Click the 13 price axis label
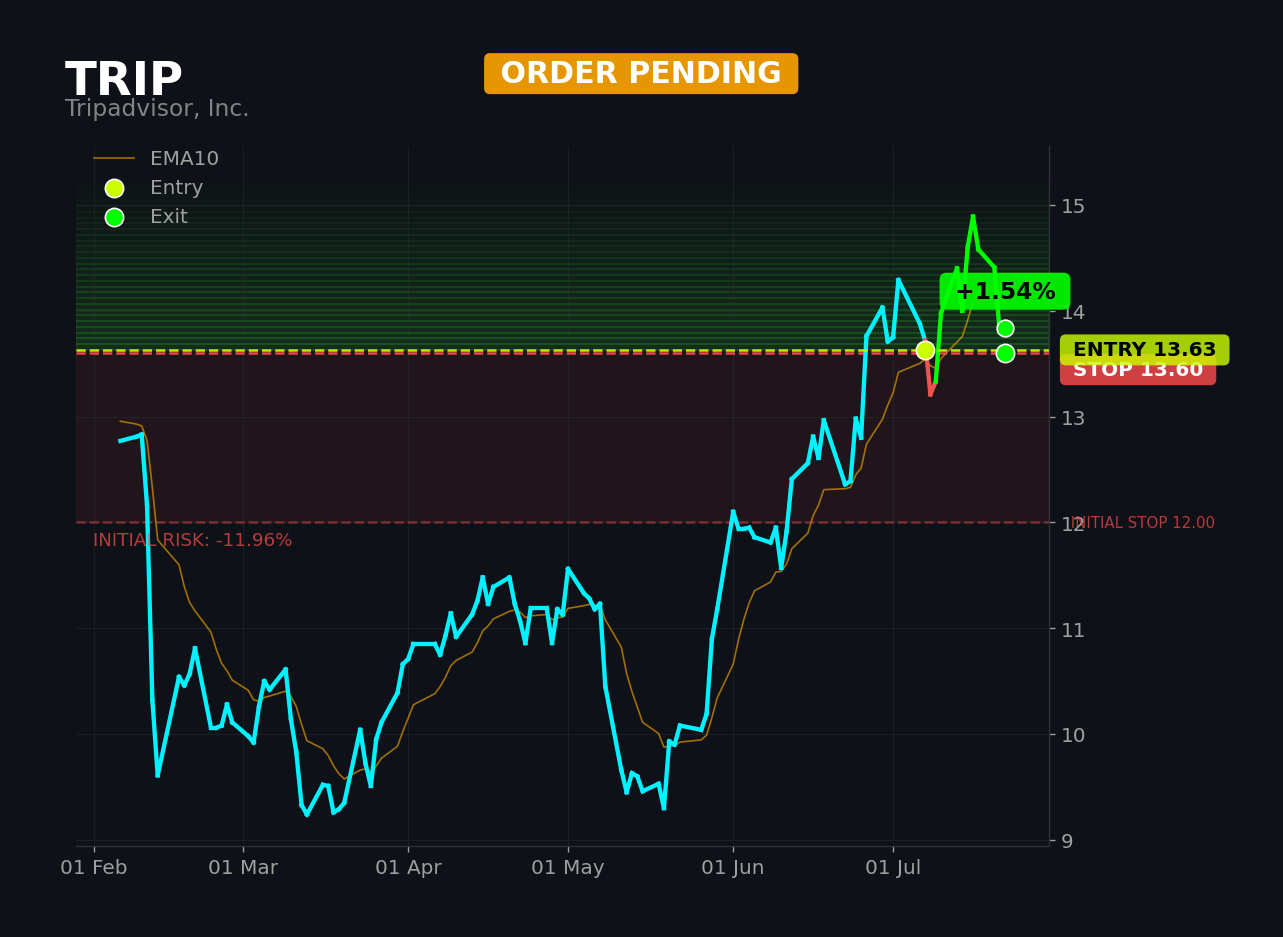 [x=1073, y=418]
